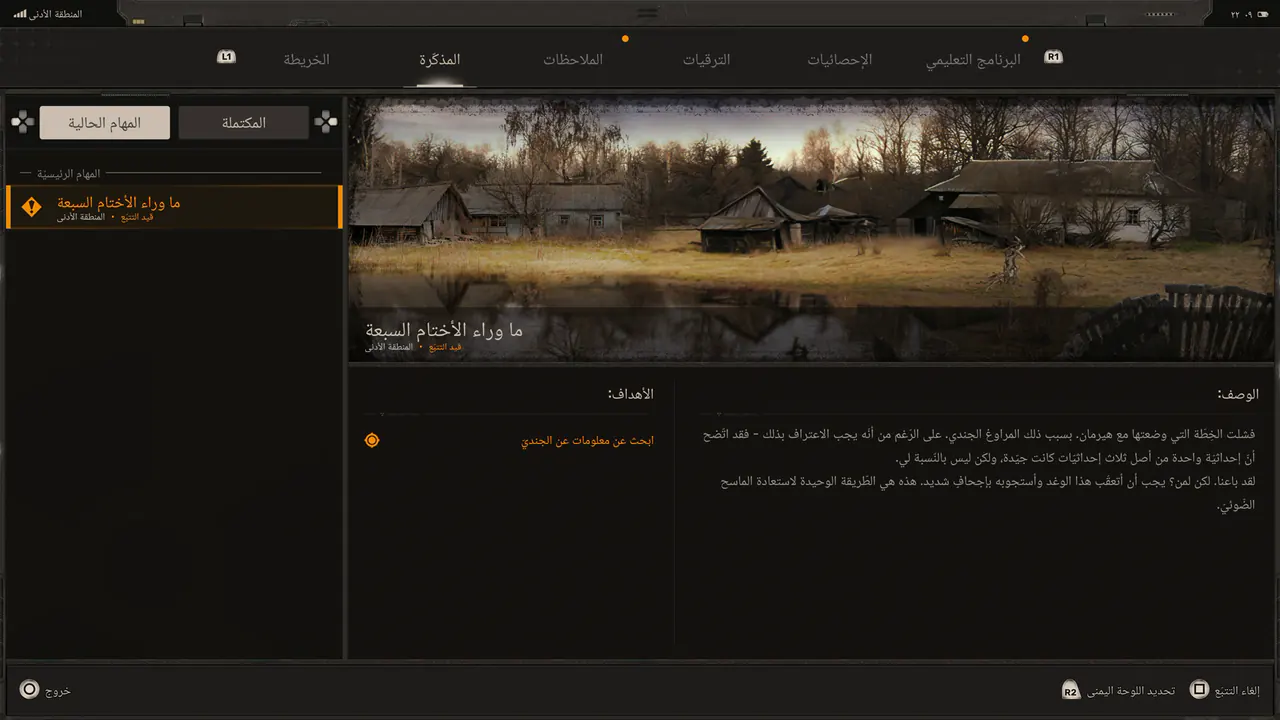The image size is (1280, 720).
Task: Click the right D-pad icon beside المكتملة
Action: (325, 122)
